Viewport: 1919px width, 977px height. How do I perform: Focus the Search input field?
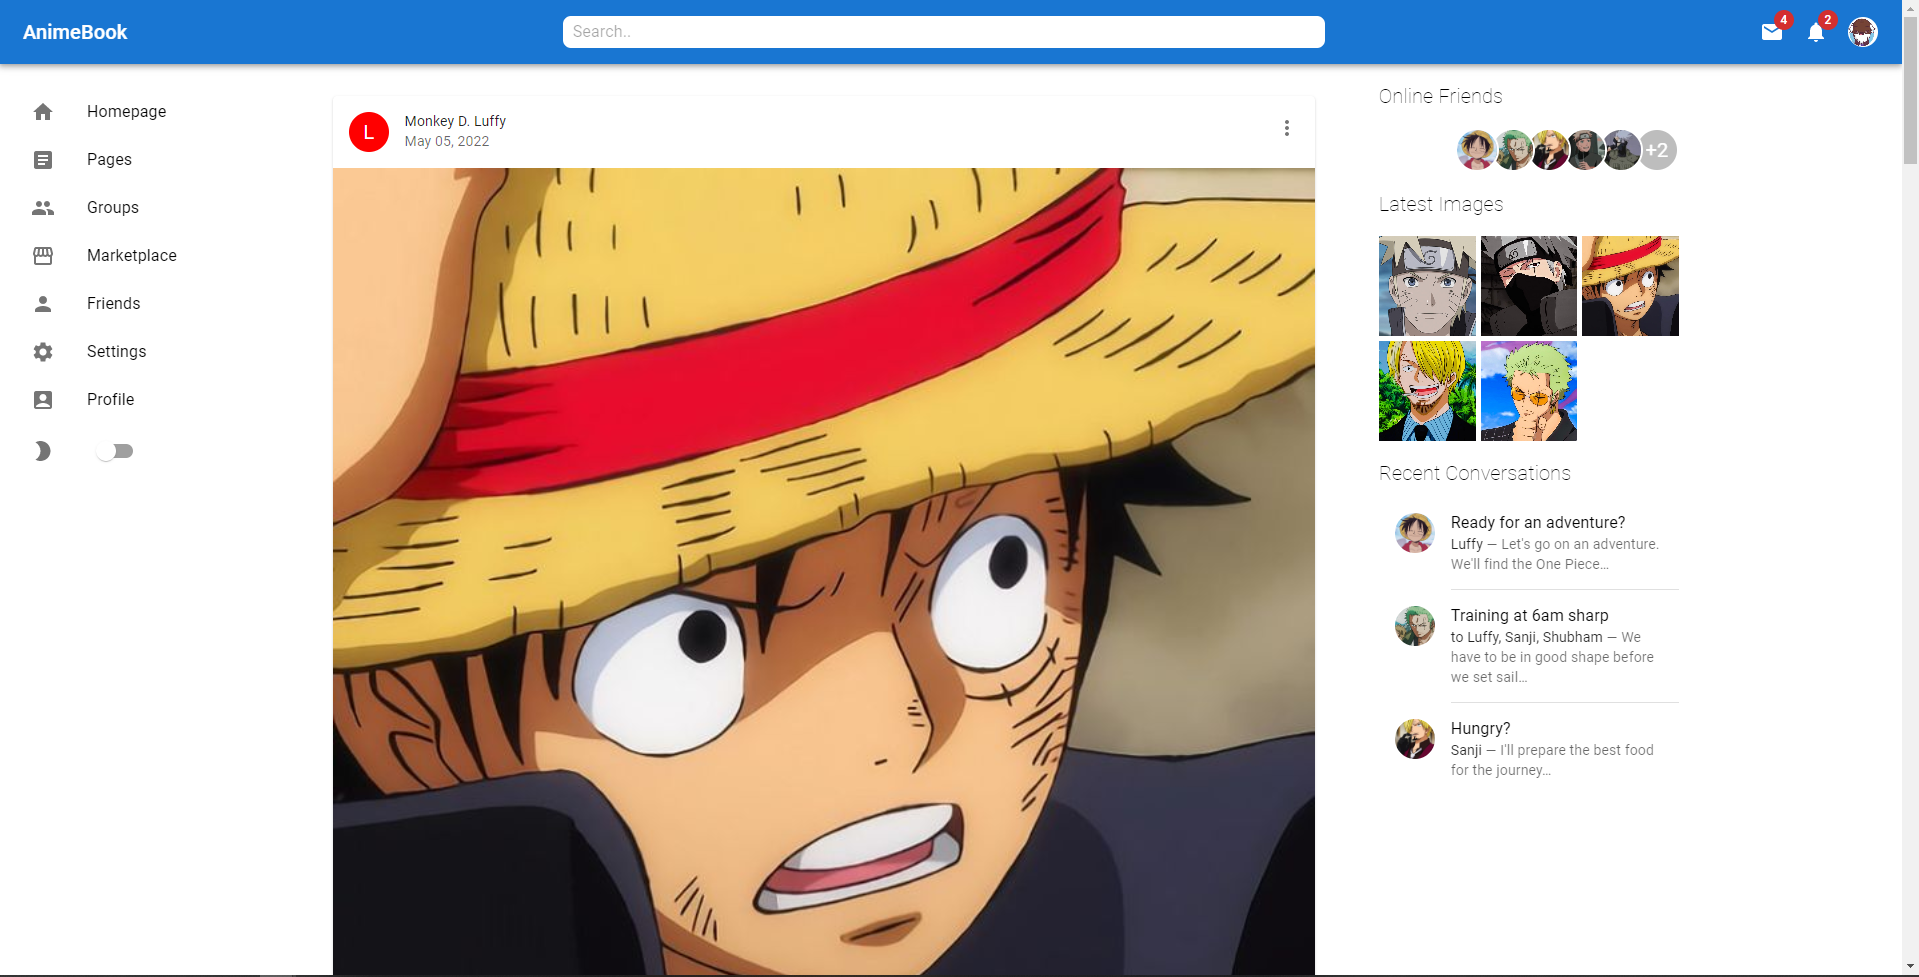click(x=943, y=32)
